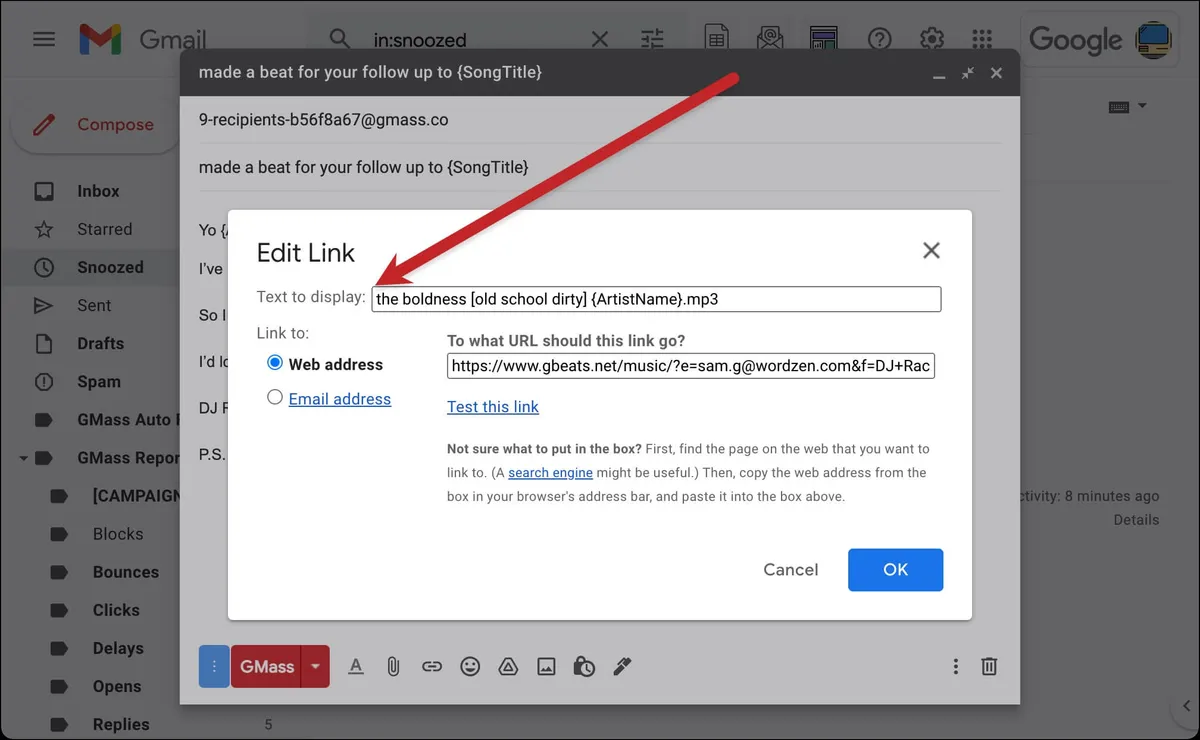Viewport: 1200px width, 740px height.
Task: Collapse the GMass Reports label tree
Action: coord(23,458)
